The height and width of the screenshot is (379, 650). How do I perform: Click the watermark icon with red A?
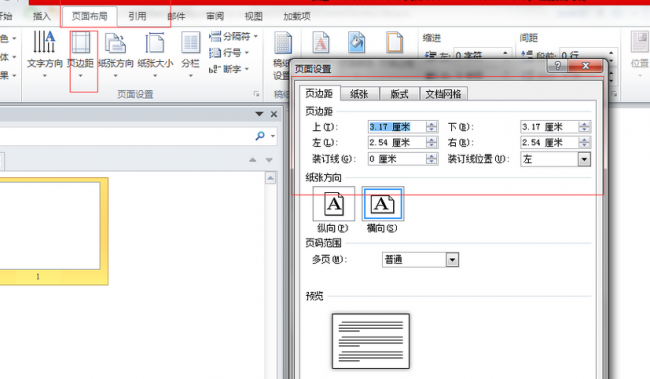click(320, 42)
